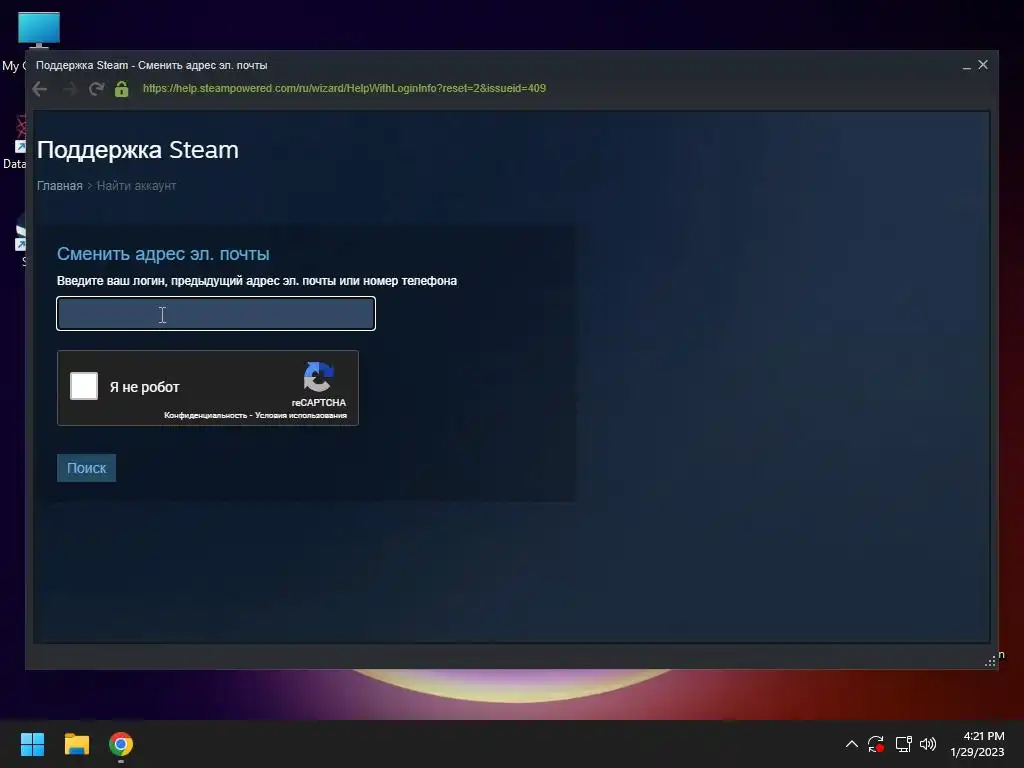Screen dimensions: 1024x768
Task: Open File Explorer from the taskbar
Action: 76,744
